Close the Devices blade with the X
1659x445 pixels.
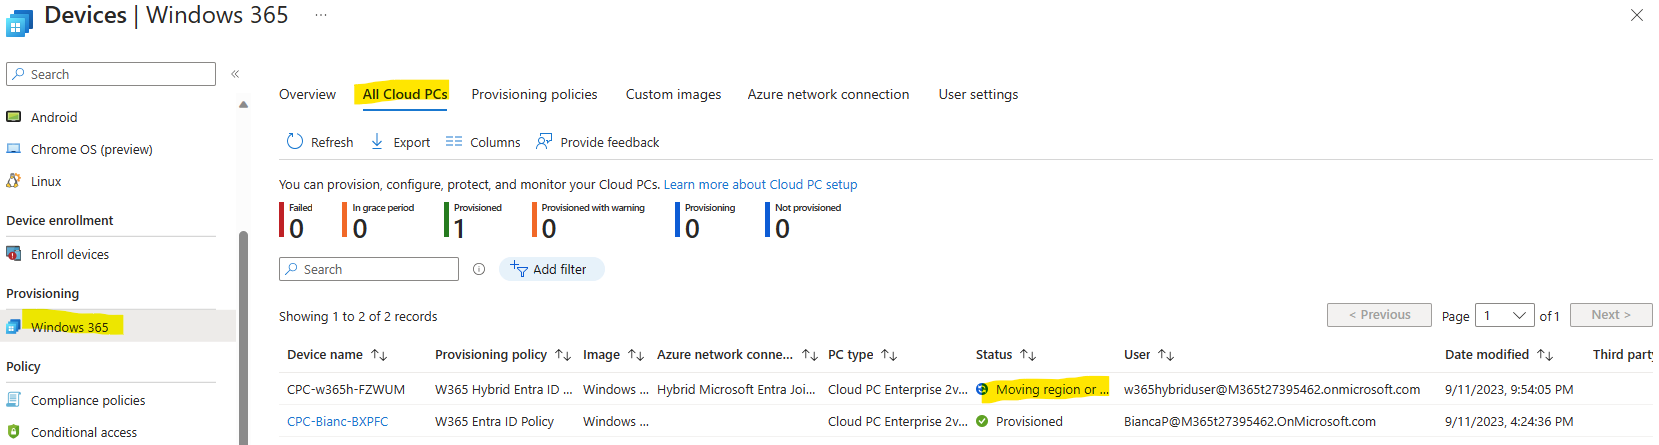pos(1637,15)
